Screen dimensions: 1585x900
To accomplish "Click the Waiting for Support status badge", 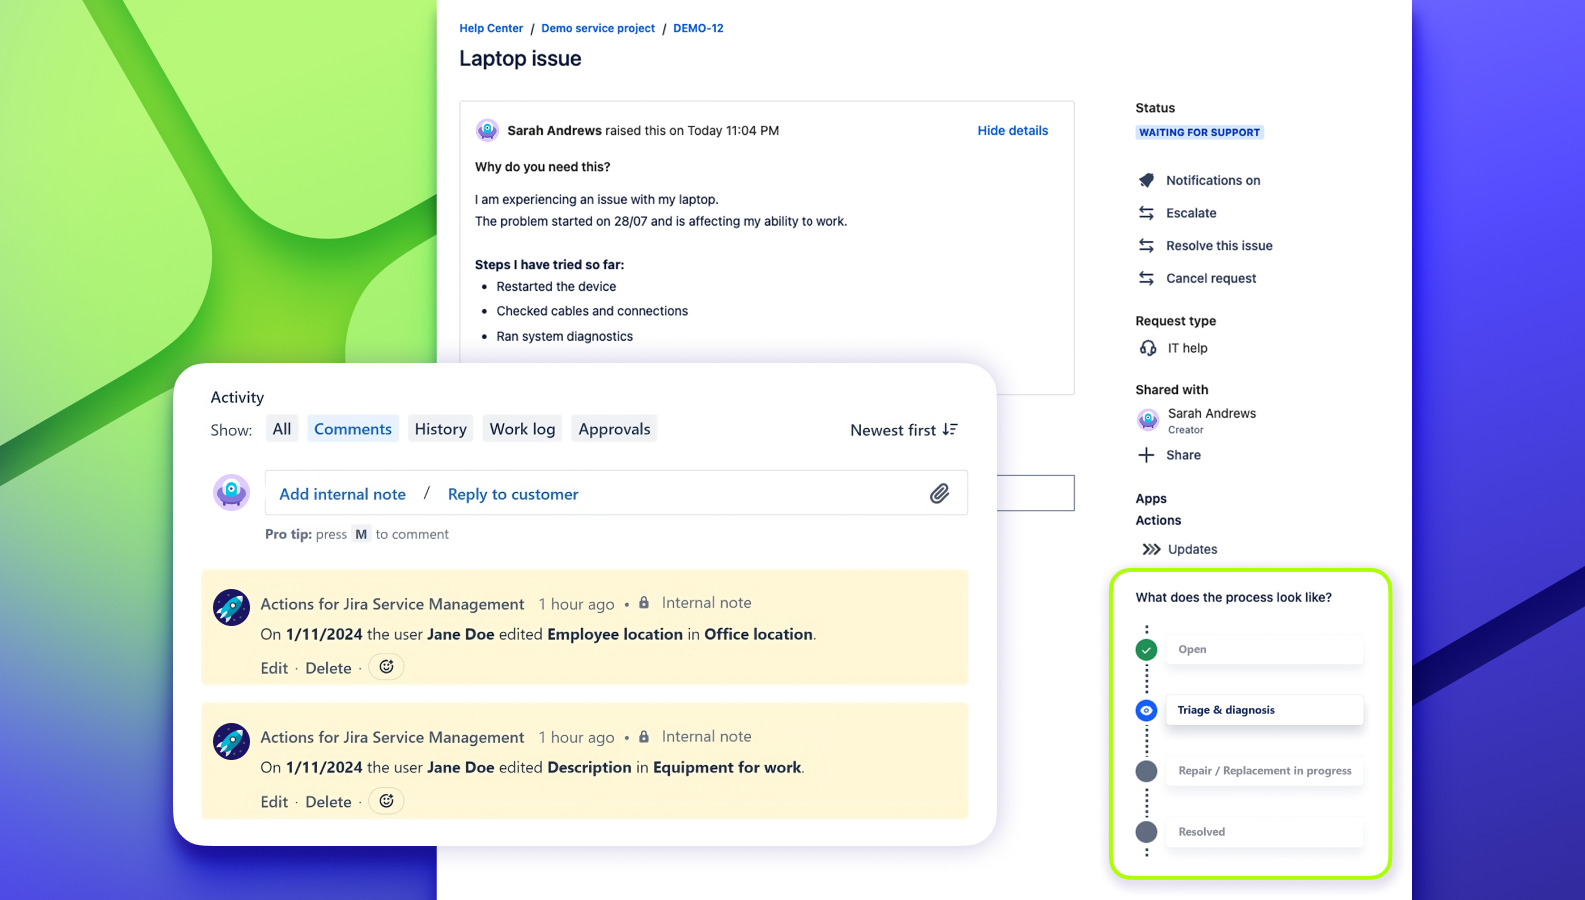I will (1199, 132).
